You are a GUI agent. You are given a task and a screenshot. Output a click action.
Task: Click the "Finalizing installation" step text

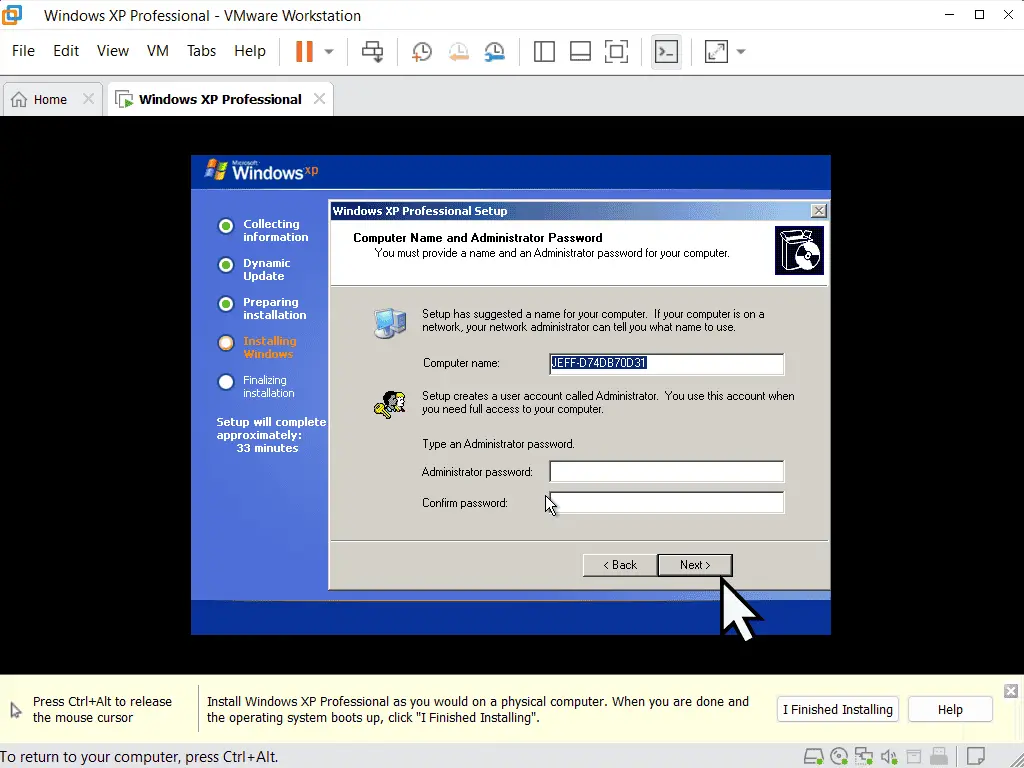coord(268,387)
